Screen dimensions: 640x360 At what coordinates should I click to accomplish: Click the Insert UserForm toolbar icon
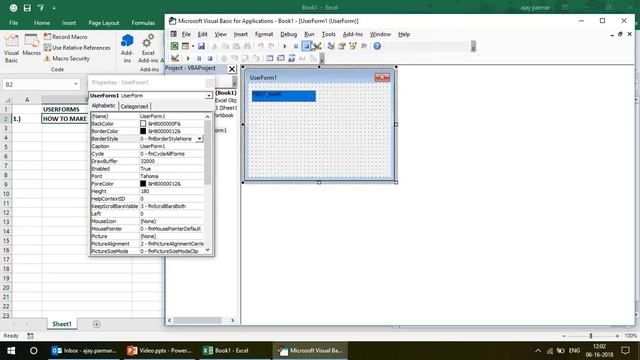point(185,46)
